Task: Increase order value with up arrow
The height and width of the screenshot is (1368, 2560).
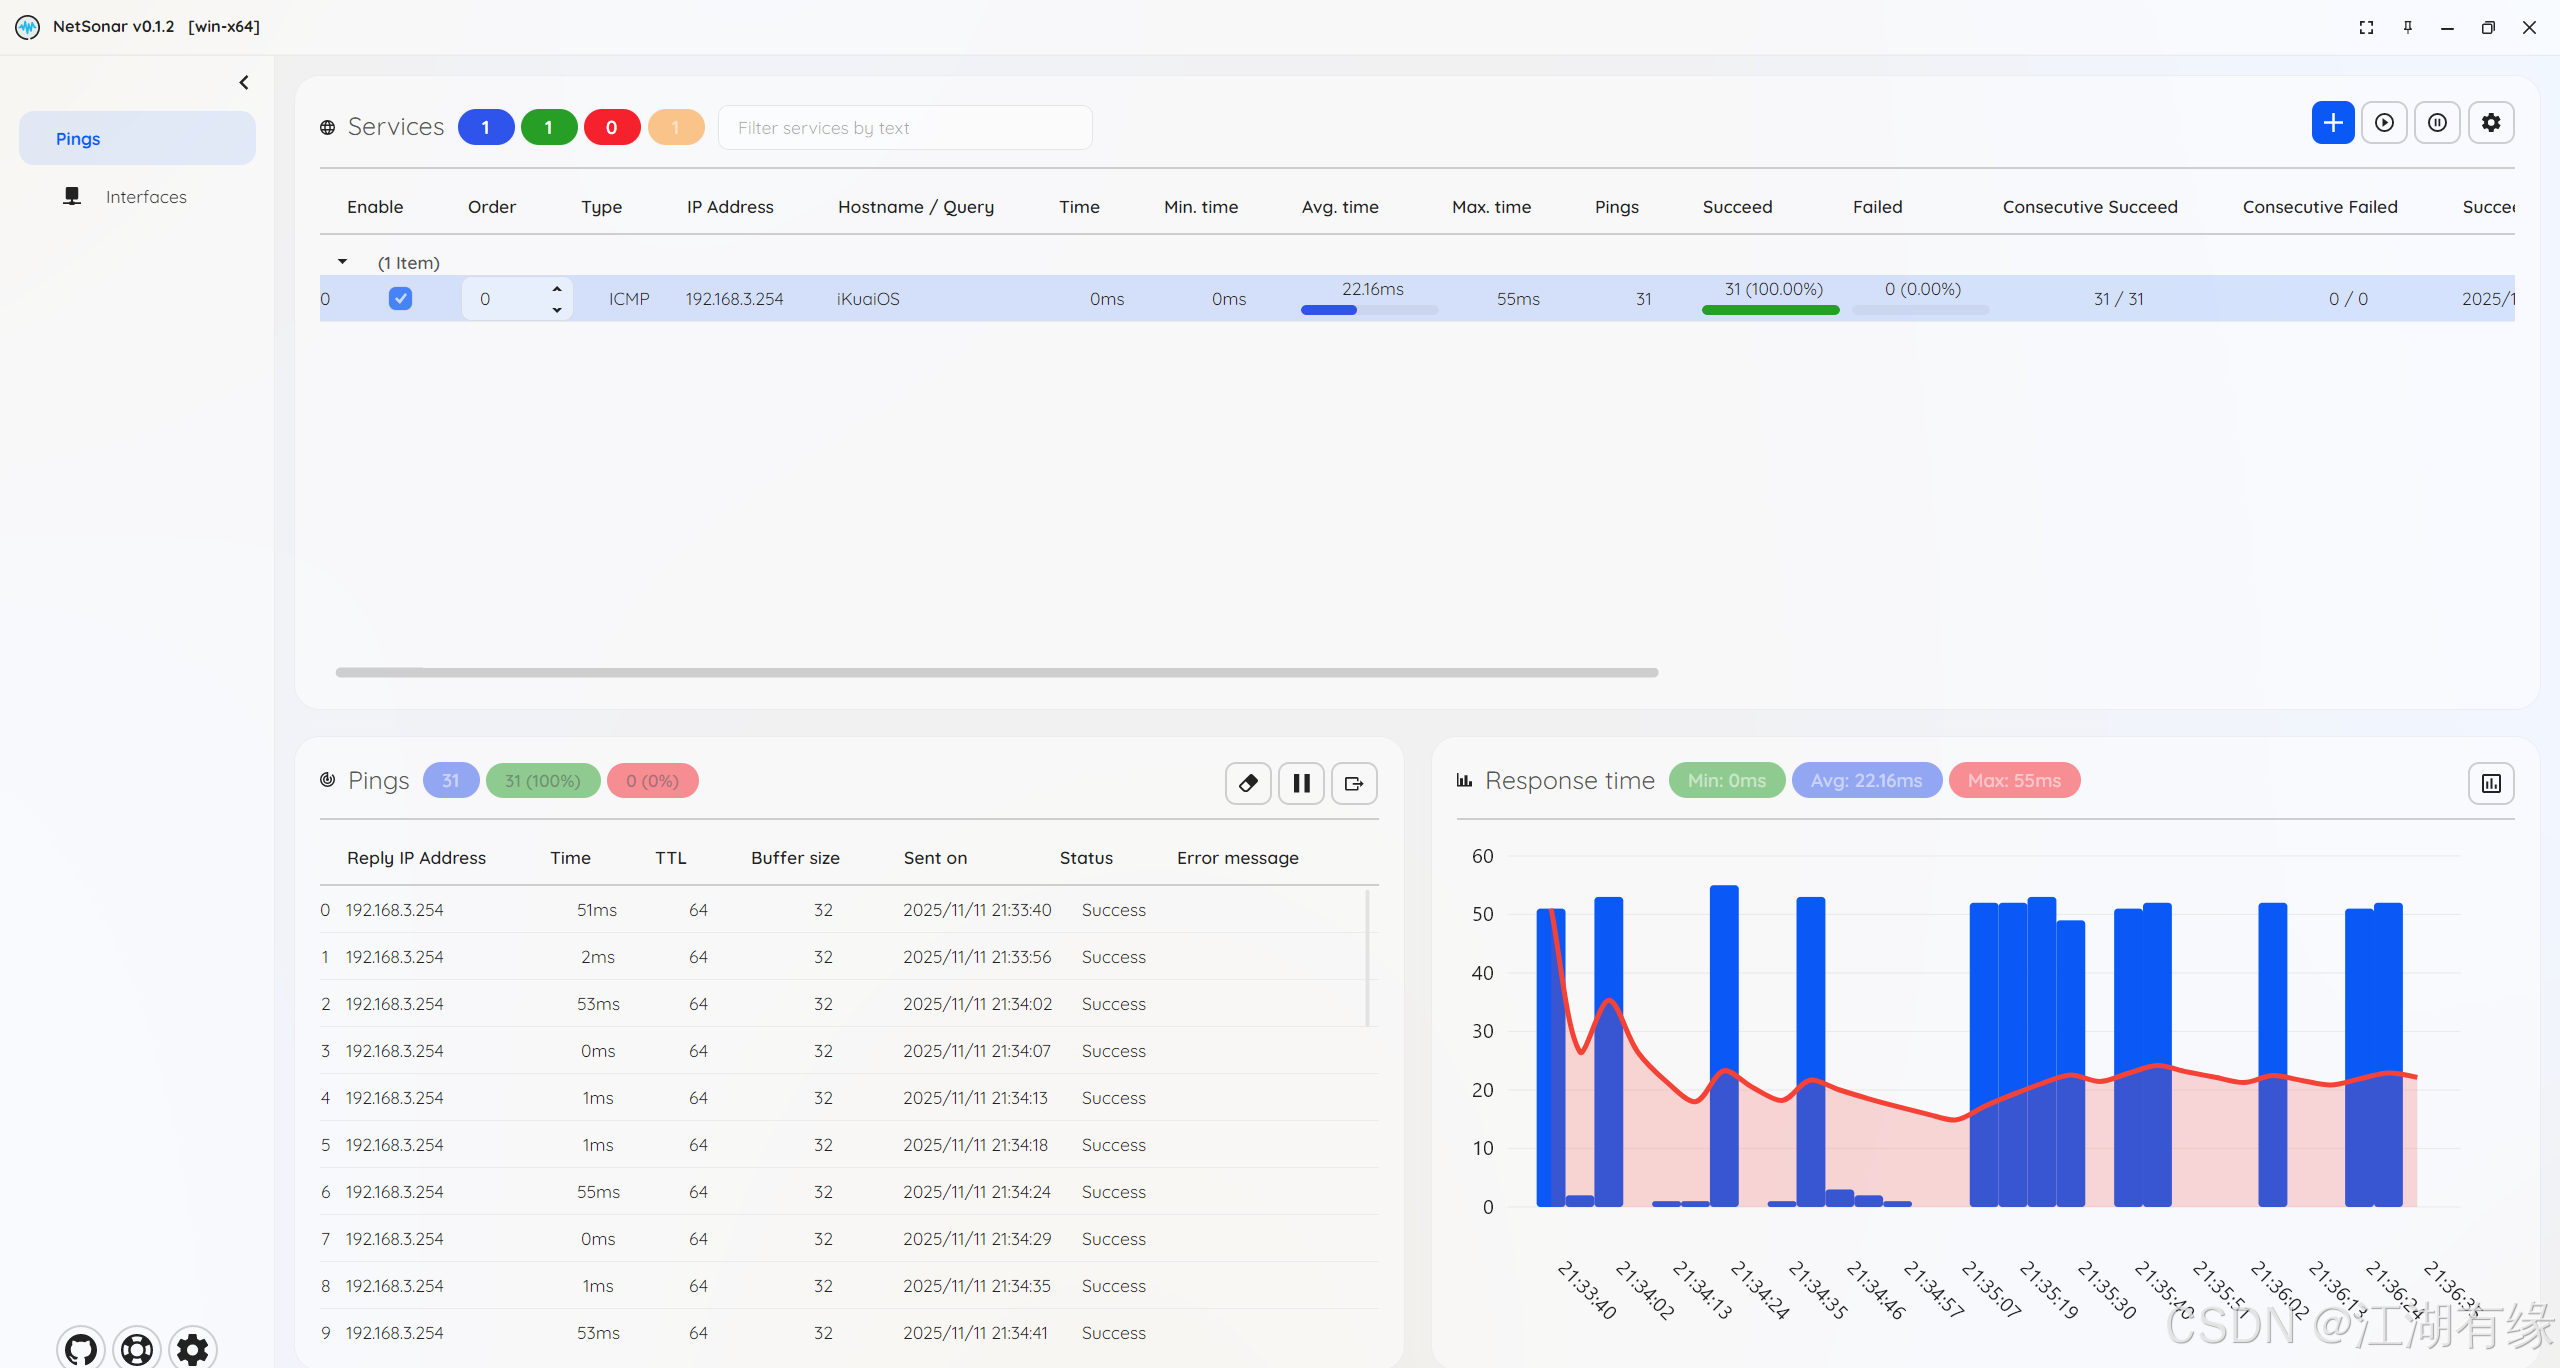Action: coord(557,289)
